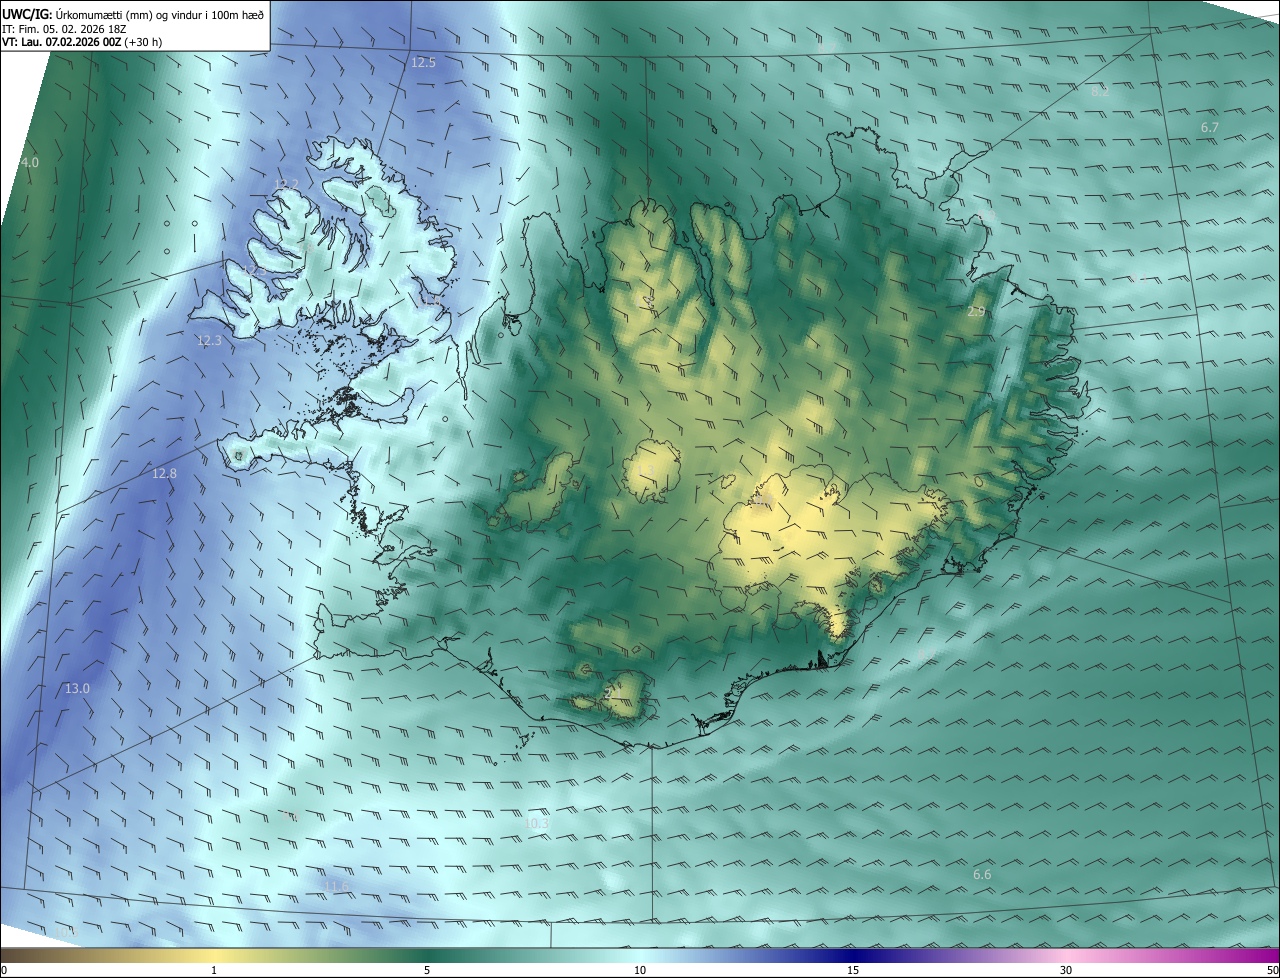The image size is (1280, 978).
Task: Click the 2.9 value in east Iceland
Action: (x=977, y=312)
